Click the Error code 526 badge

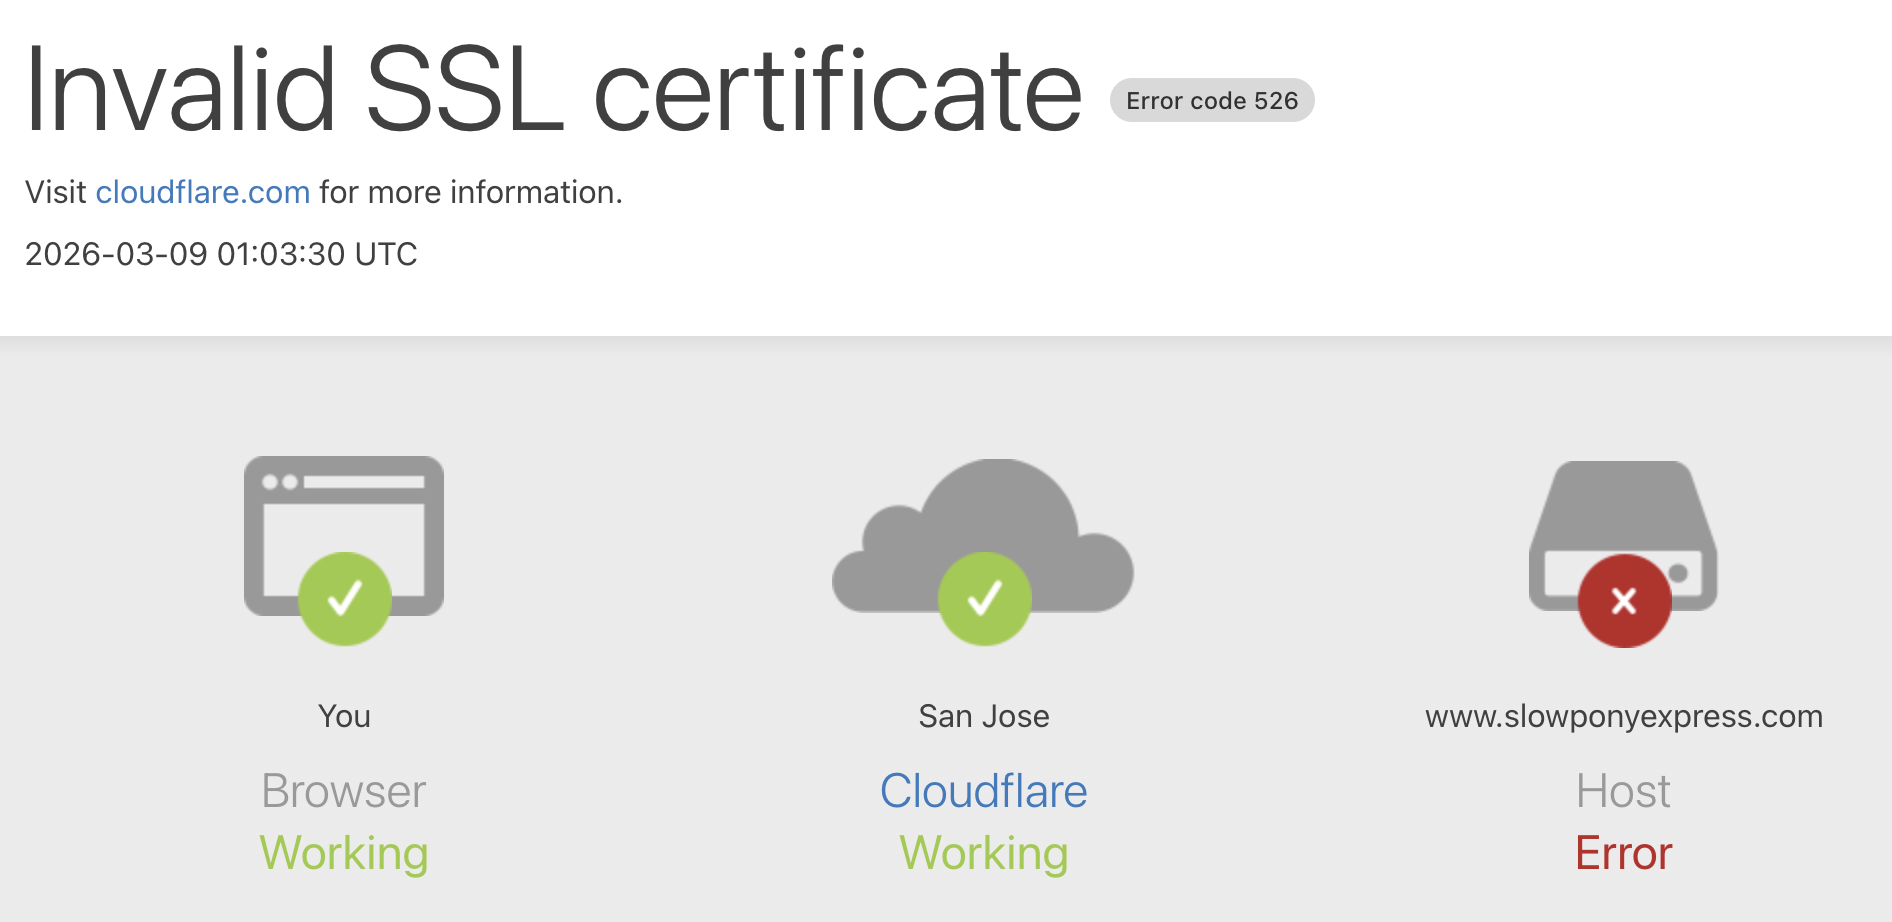click(x=1211, y=101)
